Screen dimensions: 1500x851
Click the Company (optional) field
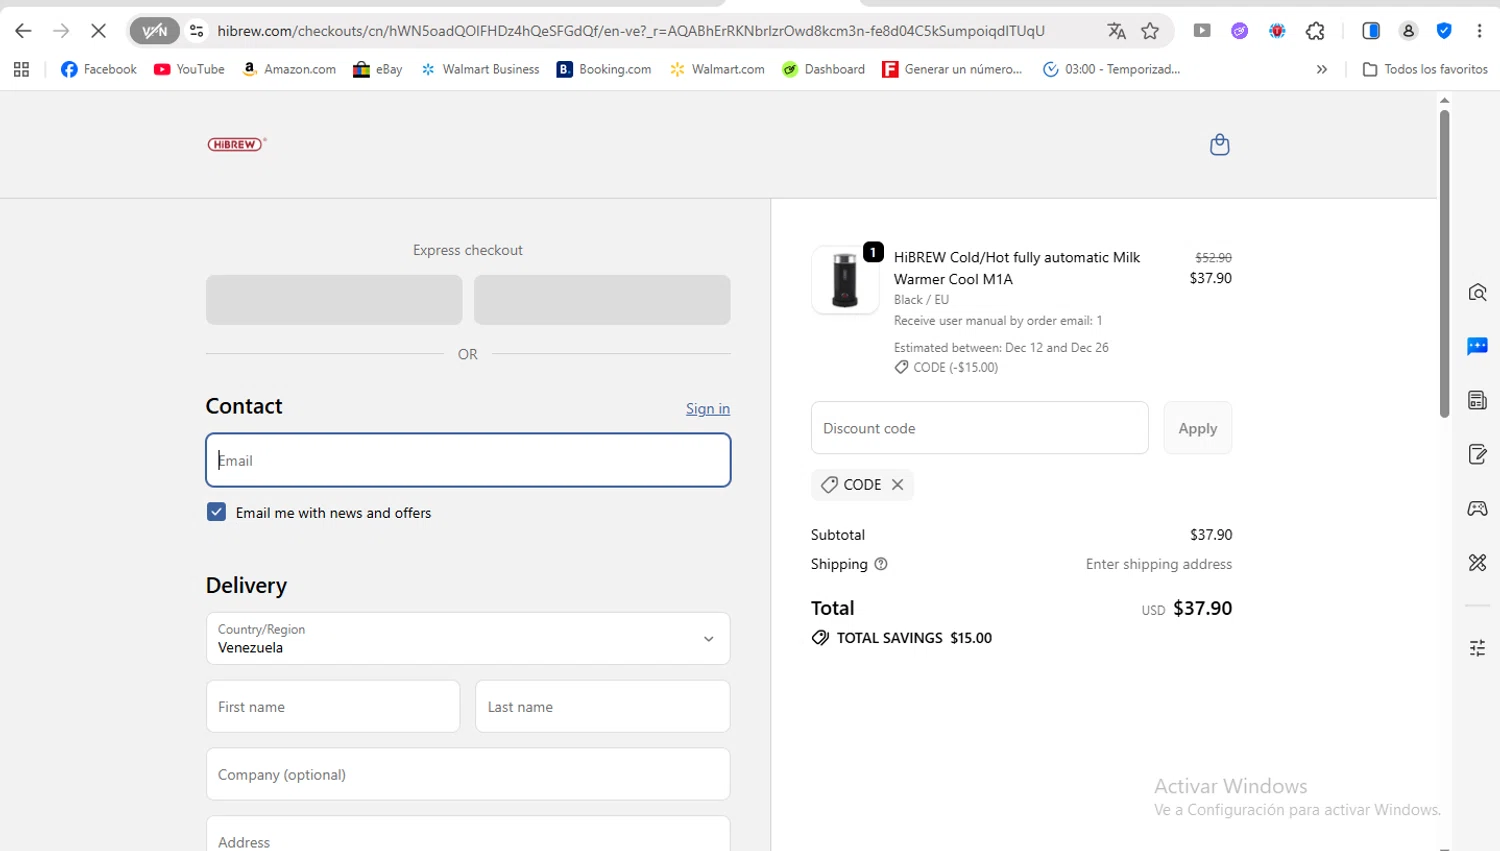click(468, 774)
